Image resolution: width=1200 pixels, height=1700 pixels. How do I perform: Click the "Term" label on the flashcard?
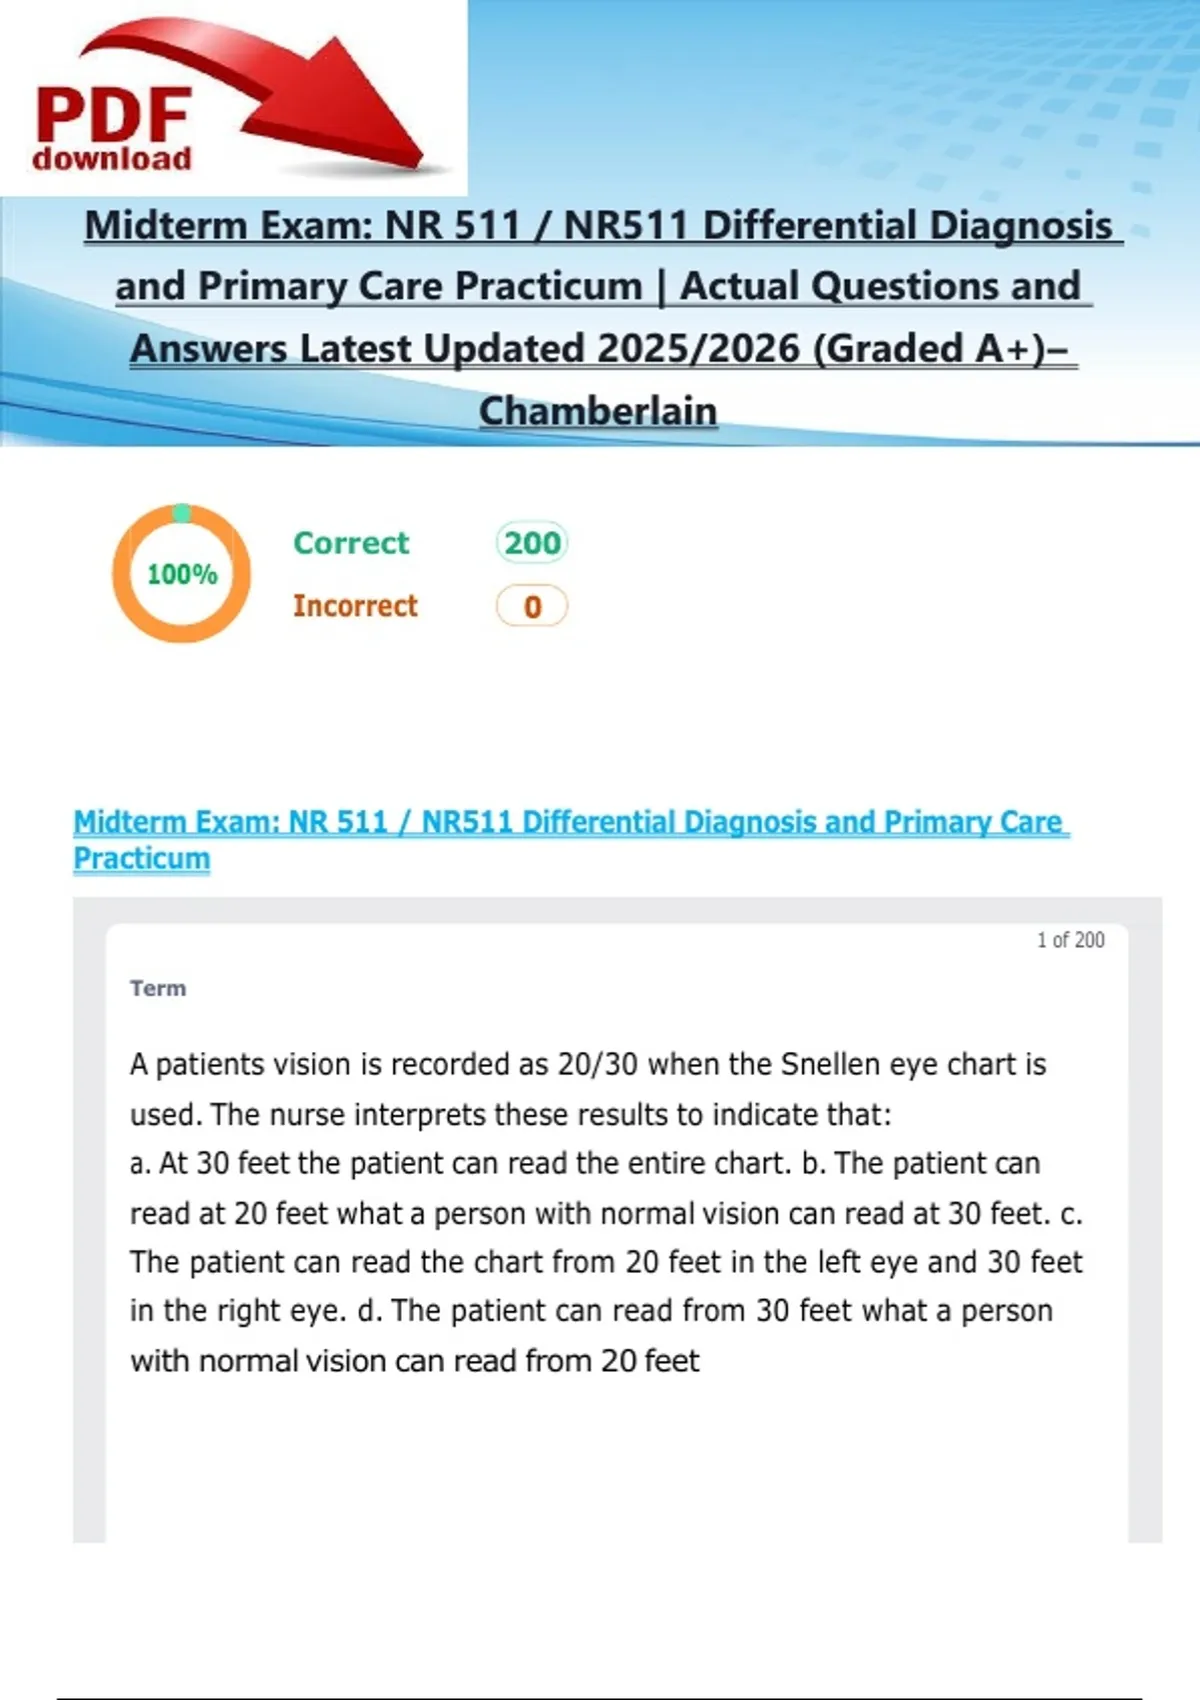pyautogui.click(x=158, y=988)
